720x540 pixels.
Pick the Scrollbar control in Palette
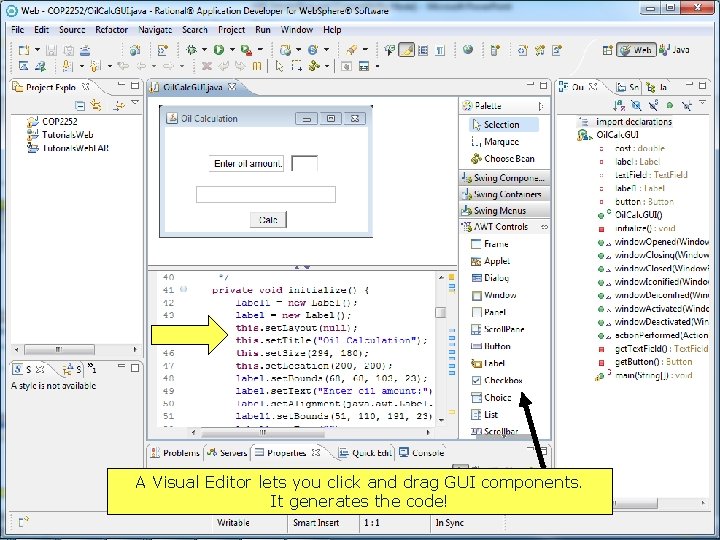pyautogui.click(x=495, y=432)
